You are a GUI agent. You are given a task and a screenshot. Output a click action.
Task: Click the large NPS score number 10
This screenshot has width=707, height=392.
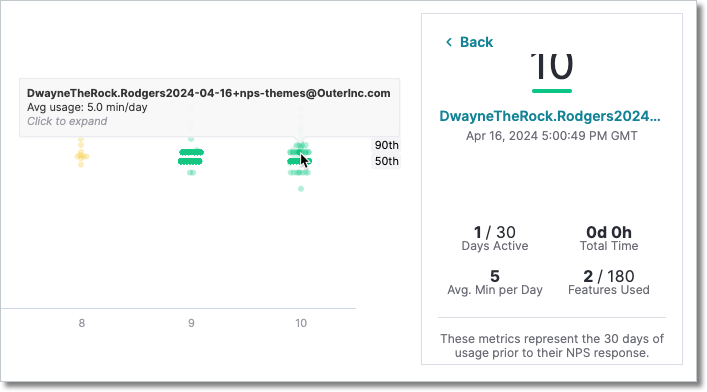551,67
